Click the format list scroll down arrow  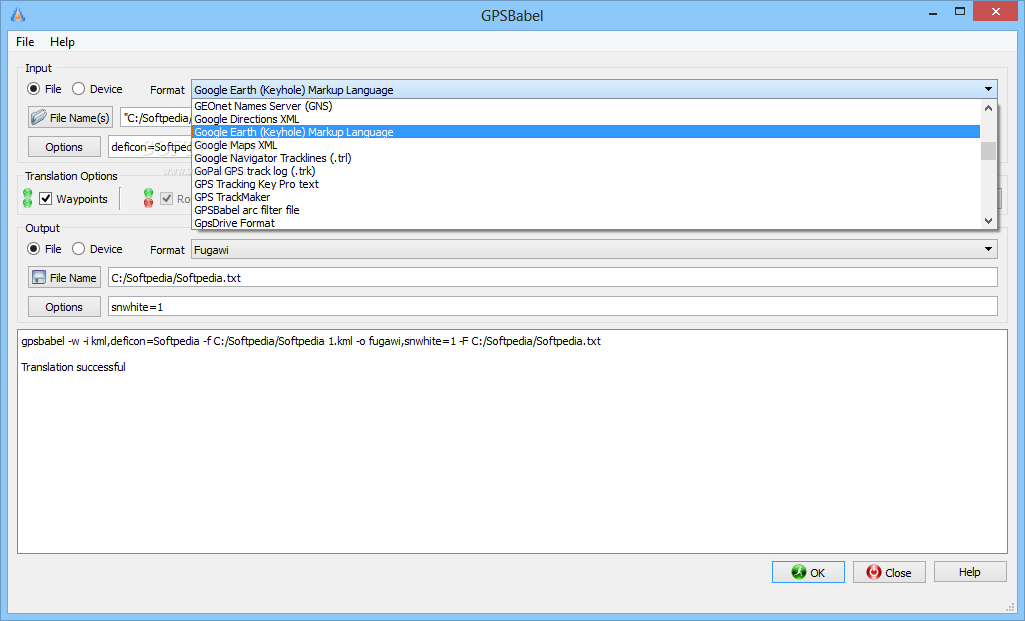[988, 221]
